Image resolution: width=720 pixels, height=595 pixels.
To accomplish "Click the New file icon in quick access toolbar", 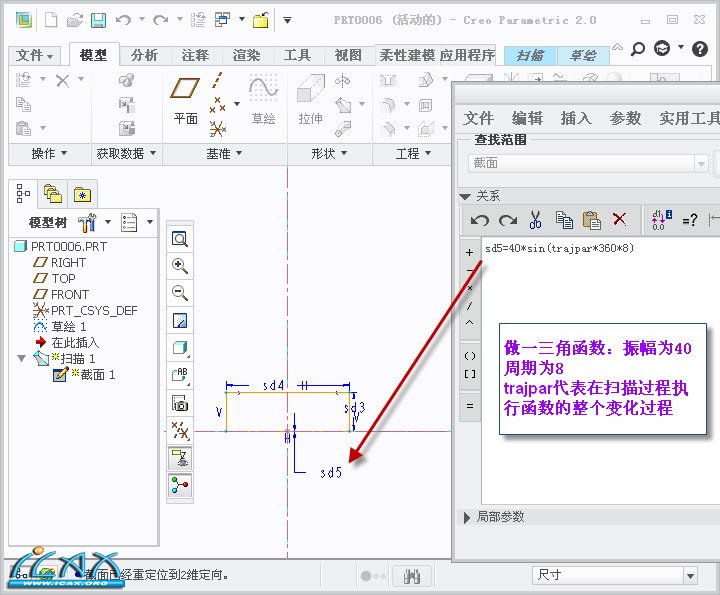I will pyautogui.click(x=51, y=20).
